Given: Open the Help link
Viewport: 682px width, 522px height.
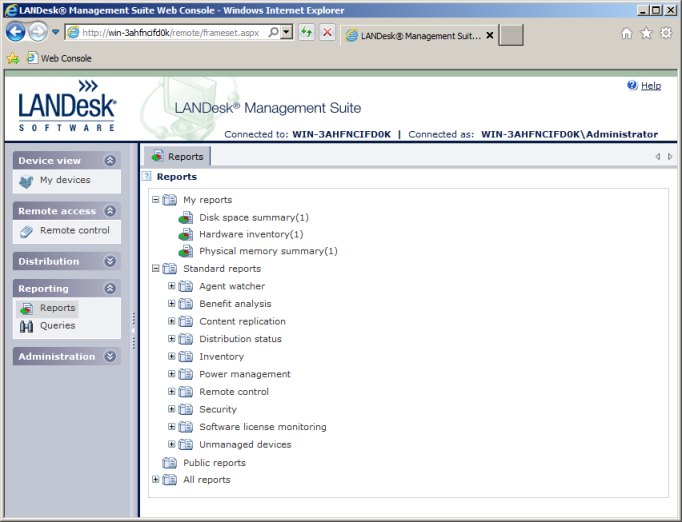Looking at the screenshot, I should (x=651, y=86).
